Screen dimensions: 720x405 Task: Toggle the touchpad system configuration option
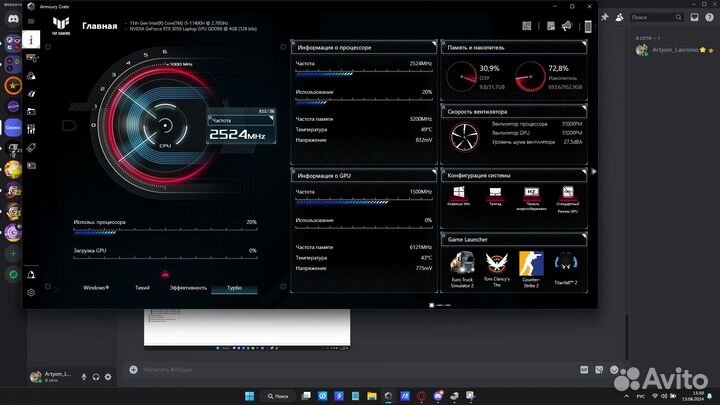(495, 193)
